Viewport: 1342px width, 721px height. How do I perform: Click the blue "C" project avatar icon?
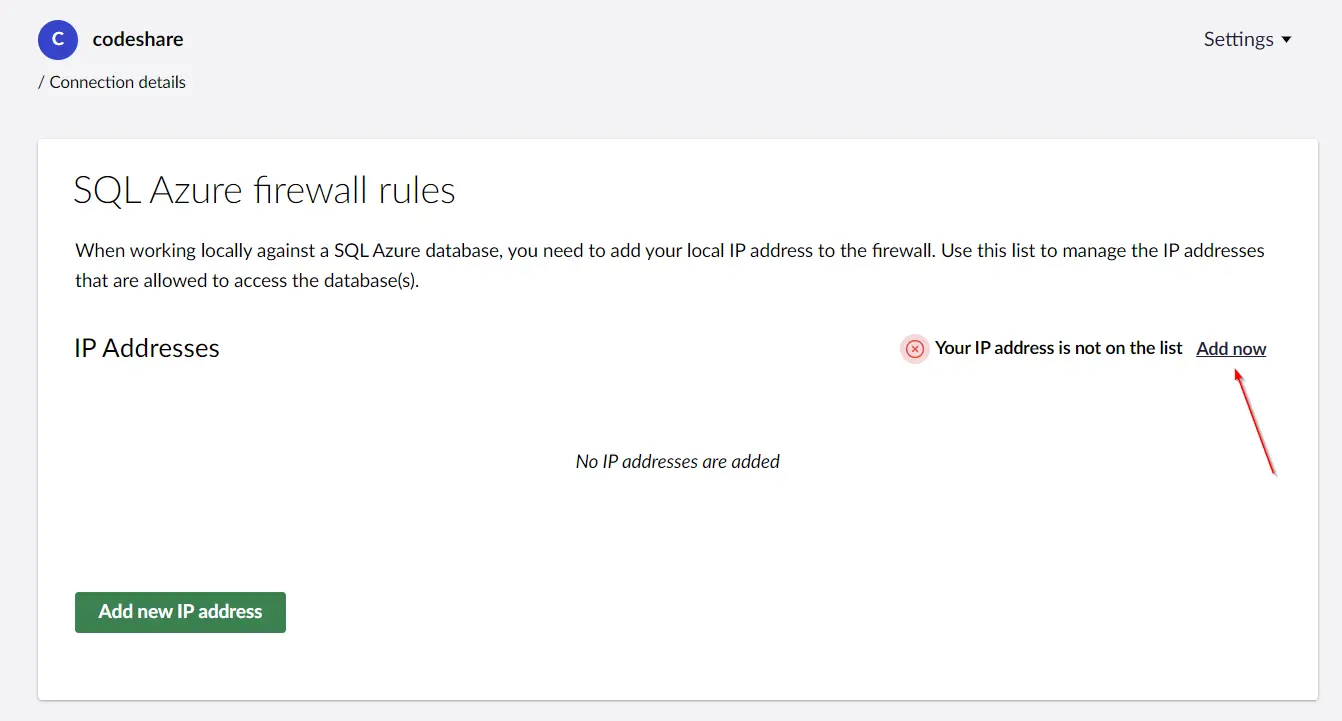[x=58, y=40]
